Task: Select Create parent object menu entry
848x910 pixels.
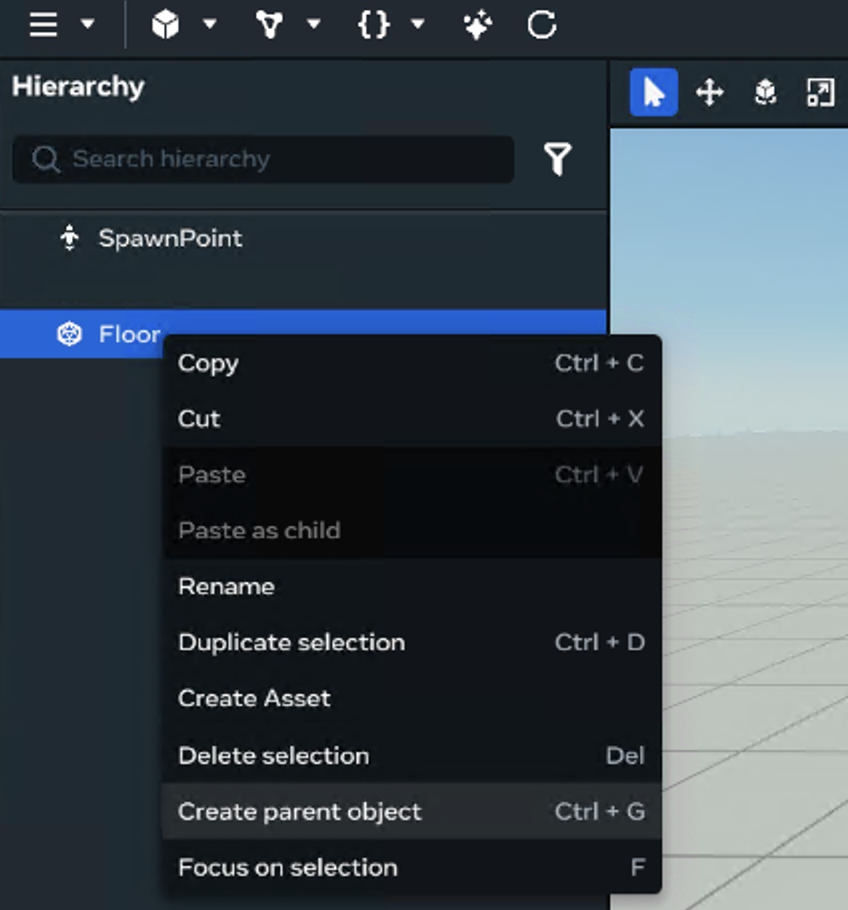Action: (300, 811)
